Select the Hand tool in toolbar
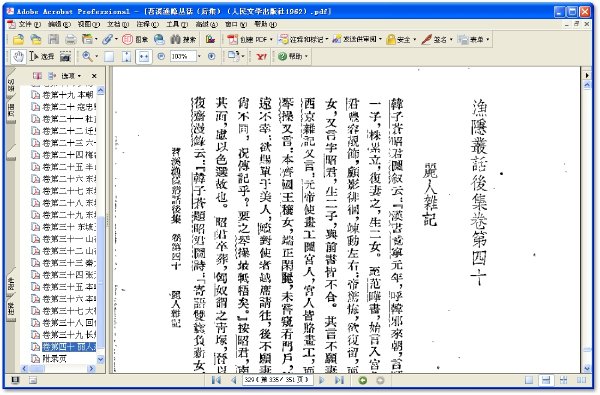 [x=18, y=57]
